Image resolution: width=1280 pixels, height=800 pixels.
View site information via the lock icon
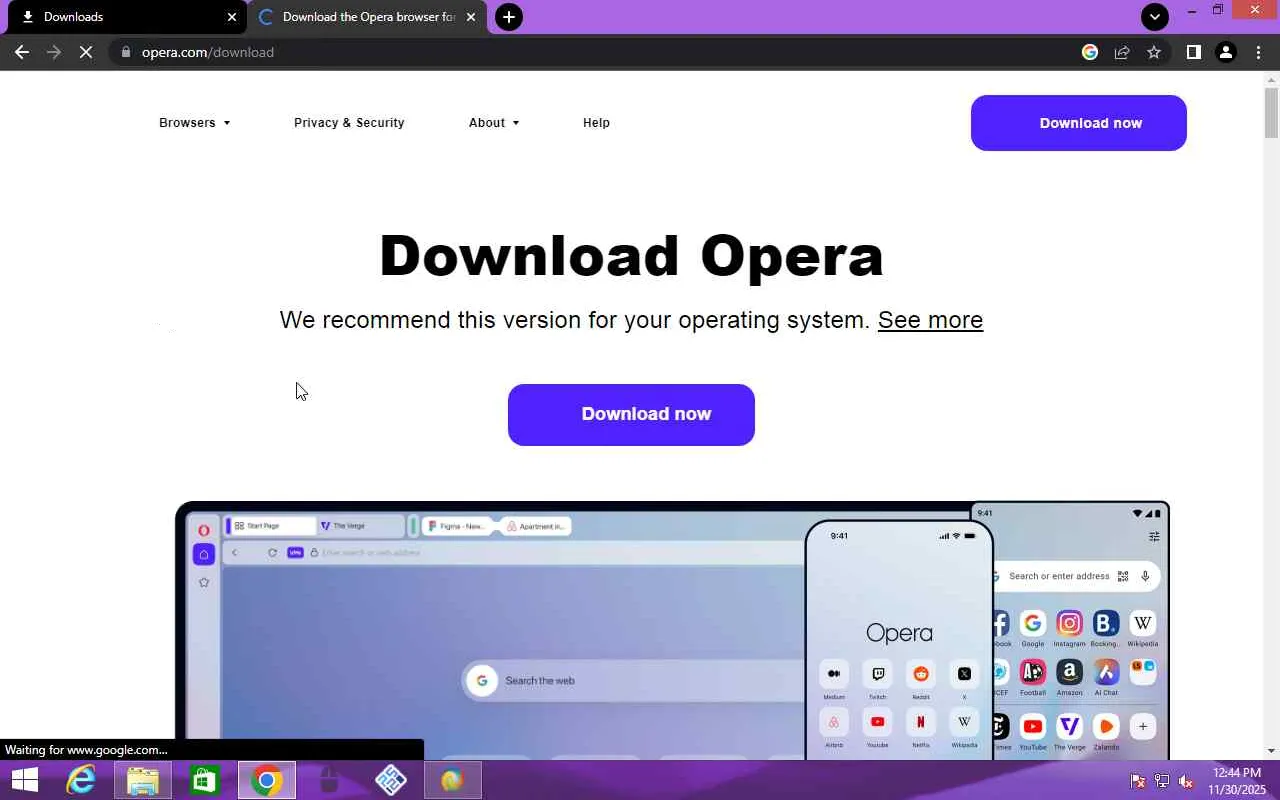coord(125,52)
